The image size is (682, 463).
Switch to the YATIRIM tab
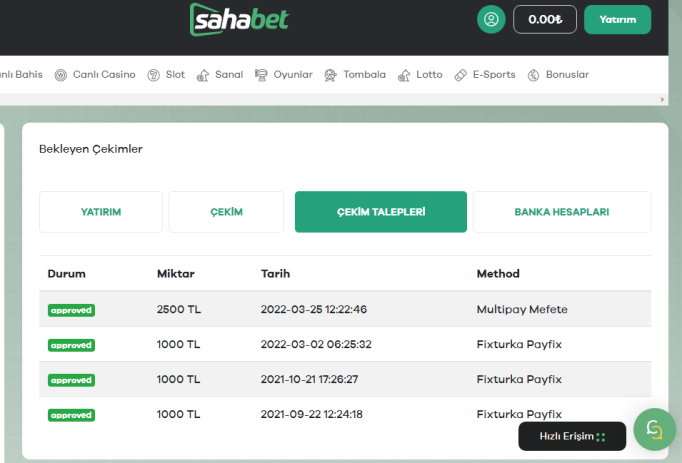pyautogui.click(x=100, y=212)
